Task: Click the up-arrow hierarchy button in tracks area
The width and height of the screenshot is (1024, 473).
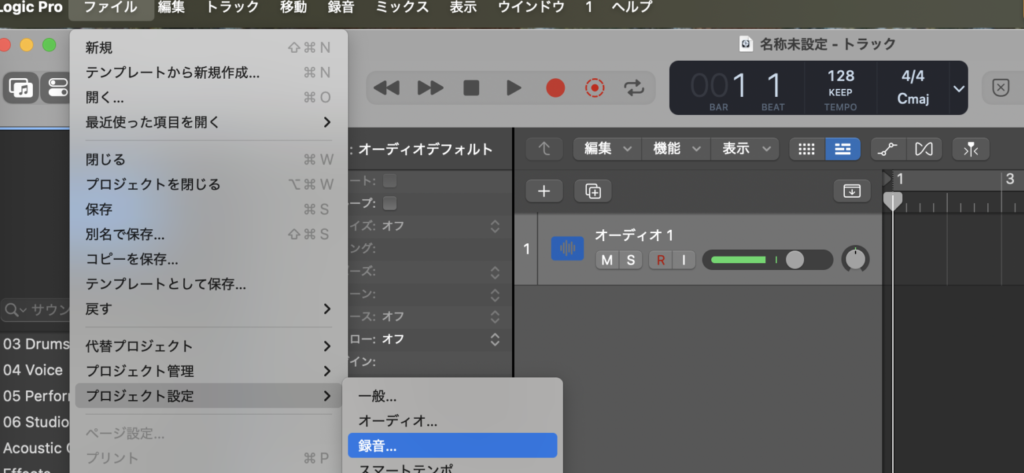Action: point(544,149)
